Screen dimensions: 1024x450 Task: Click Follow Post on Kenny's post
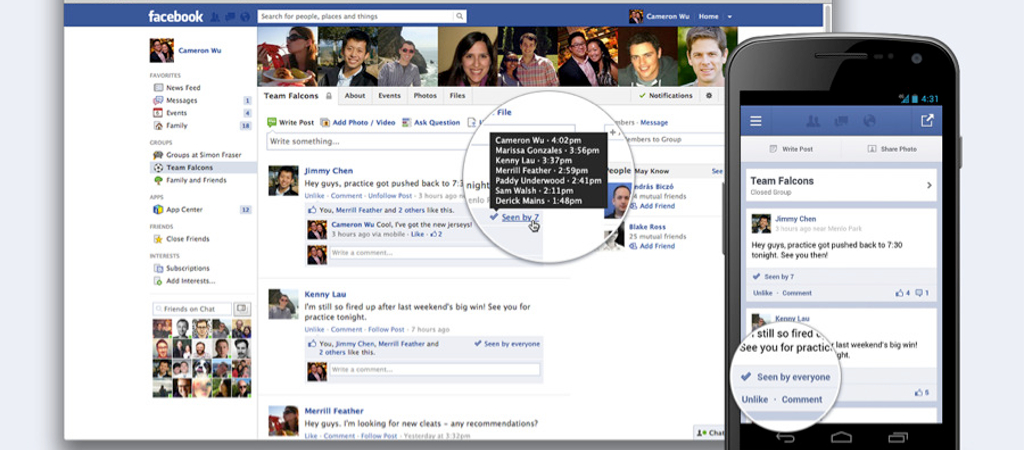[386, 330]
